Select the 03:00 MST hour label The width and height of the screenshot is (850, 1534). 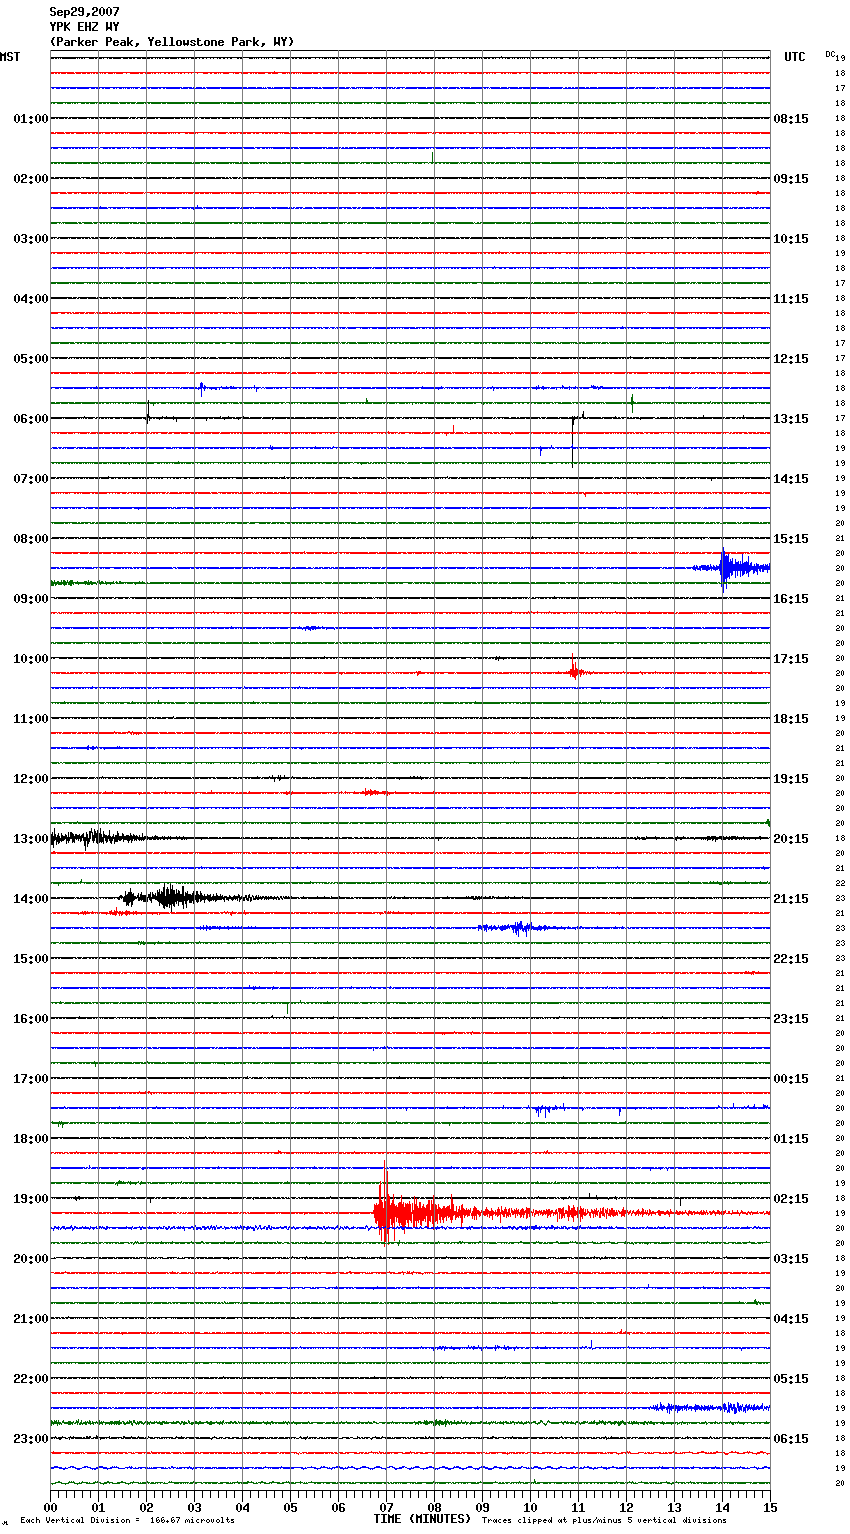31,239
